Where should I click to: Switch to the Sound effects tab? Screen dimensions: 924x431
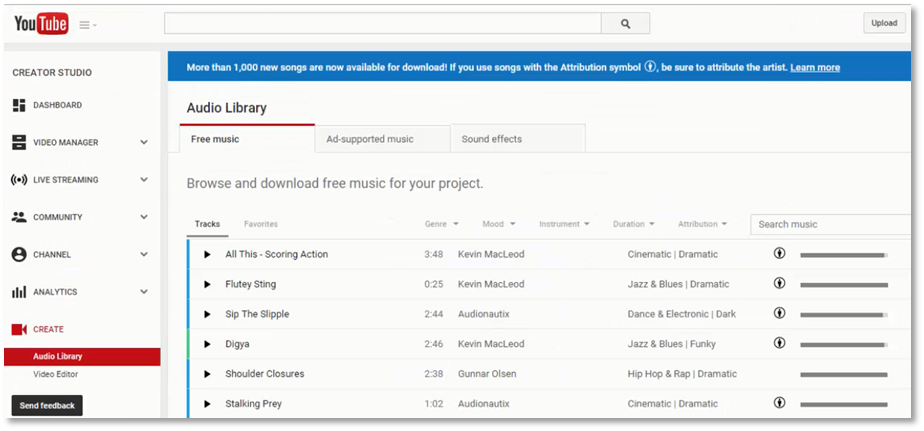point(518,139)
